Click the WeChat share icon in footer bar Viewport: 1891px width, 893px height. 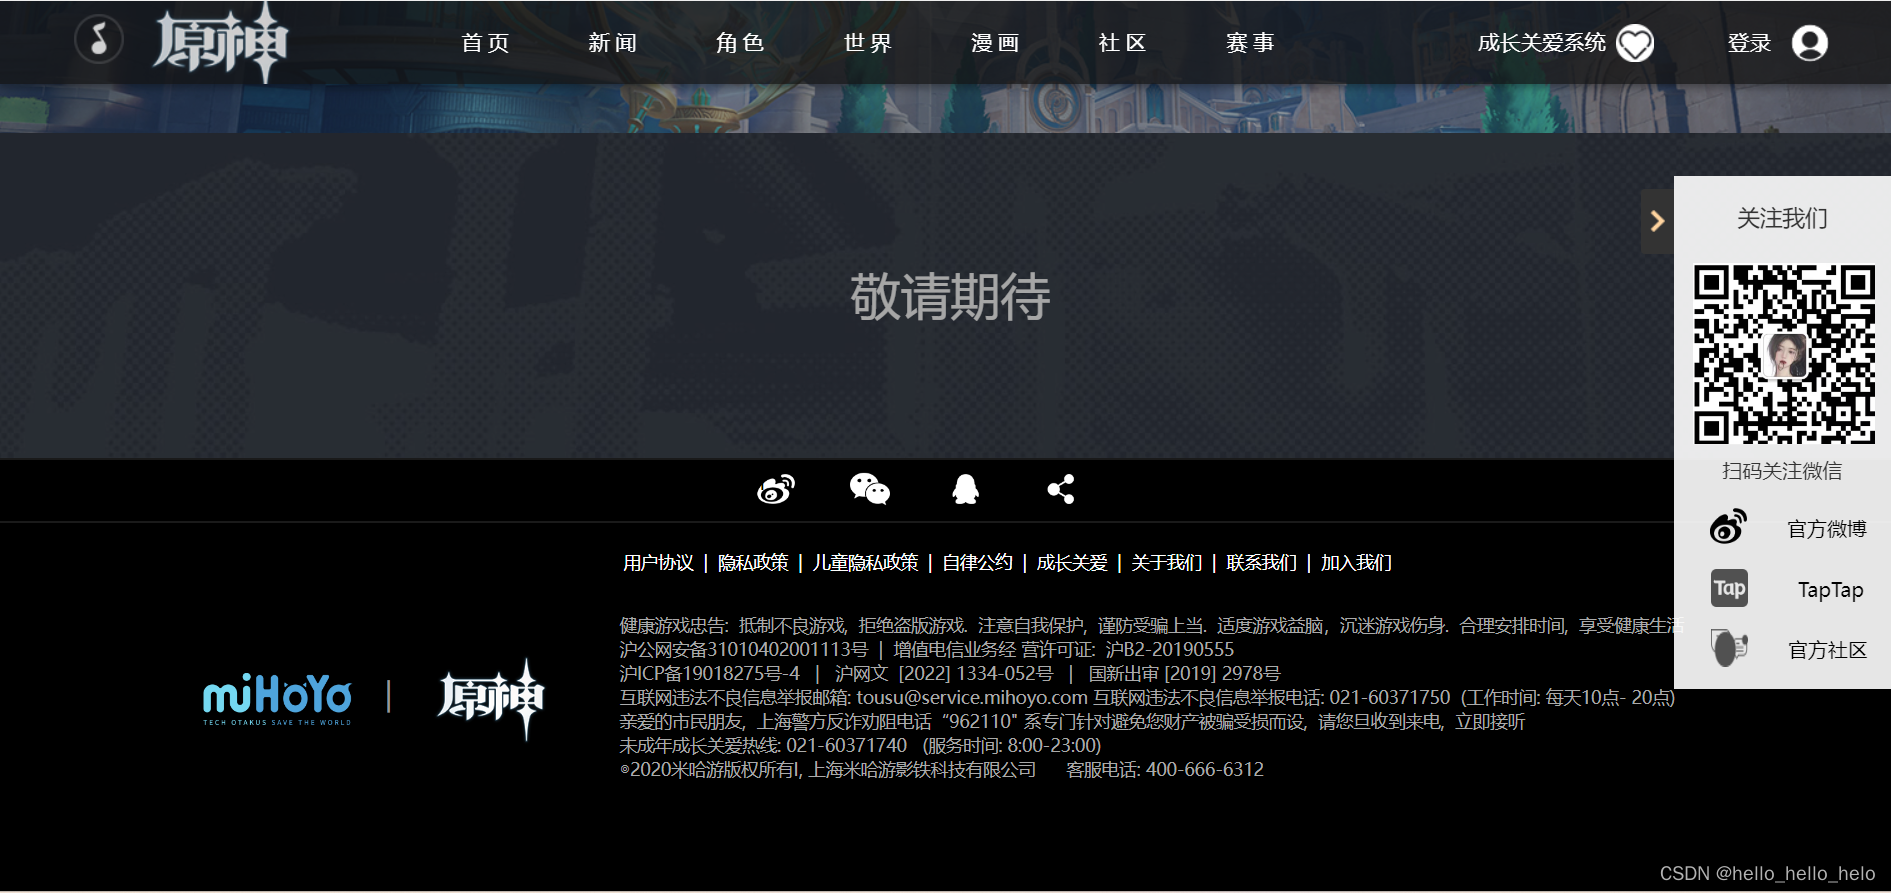click(870, 489)
